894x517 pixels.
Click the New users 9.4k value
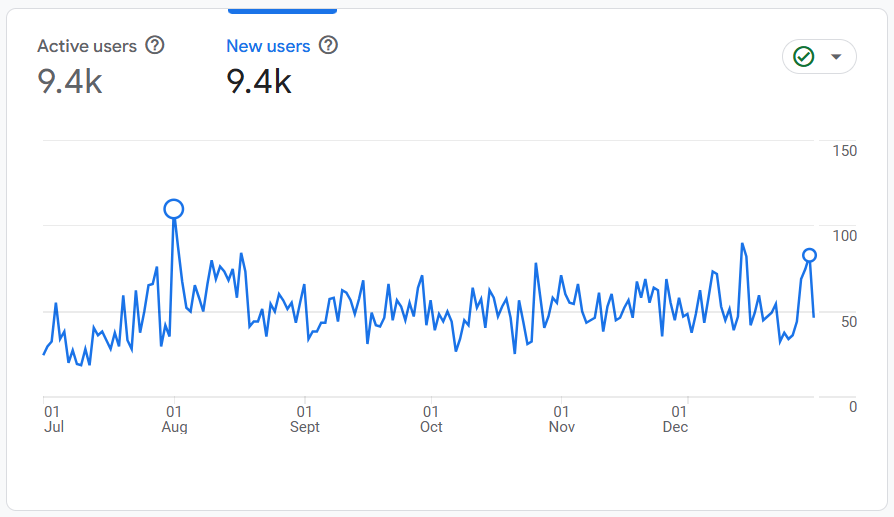[259, 82]
